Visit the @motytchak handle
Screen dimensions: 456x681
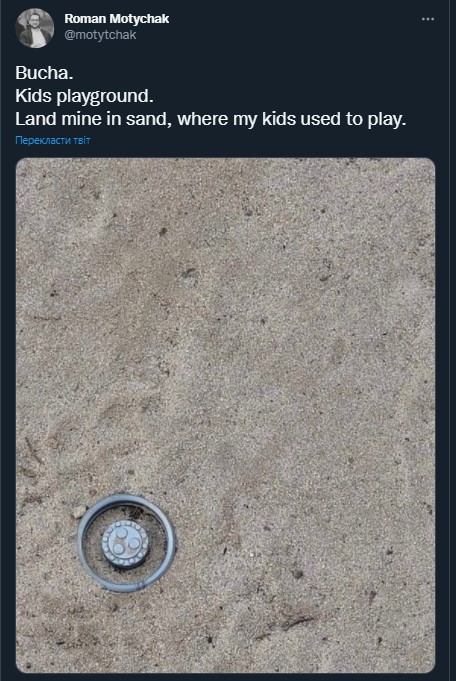[x=100, y=35]
